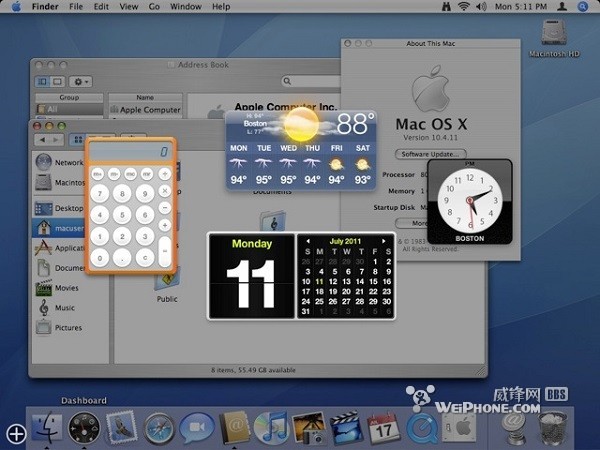Open Finder from the Dock
The image size is (600, 450).
47,427
